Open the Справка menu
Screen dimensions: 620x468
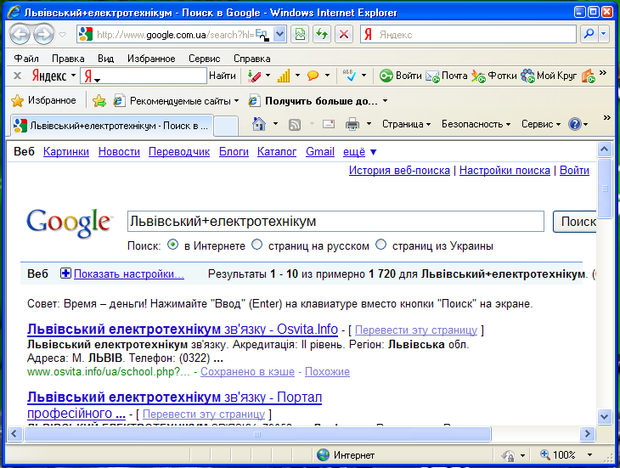[252, 58]
